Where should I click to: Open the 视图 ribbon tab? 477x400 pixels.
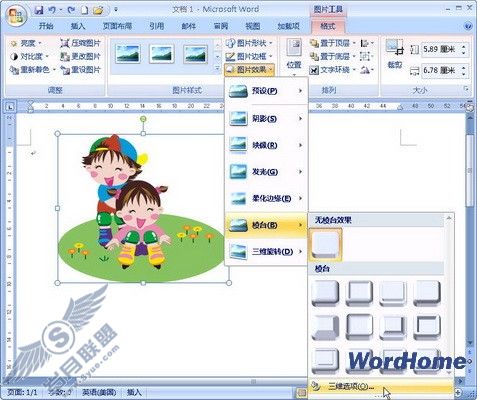pos(253,26)
